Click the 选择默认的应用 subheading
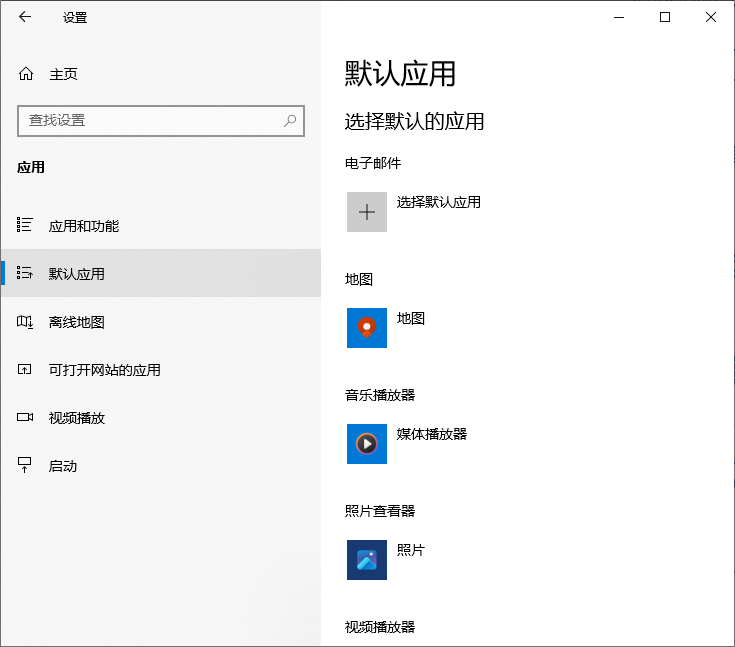Screen dimensions: 735x647 (414, 121)
